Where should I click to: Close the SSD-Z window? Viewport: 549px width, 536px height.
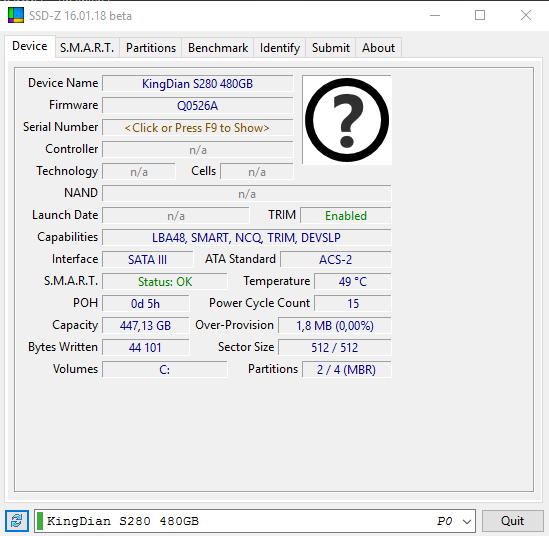[x=526, y=15]
